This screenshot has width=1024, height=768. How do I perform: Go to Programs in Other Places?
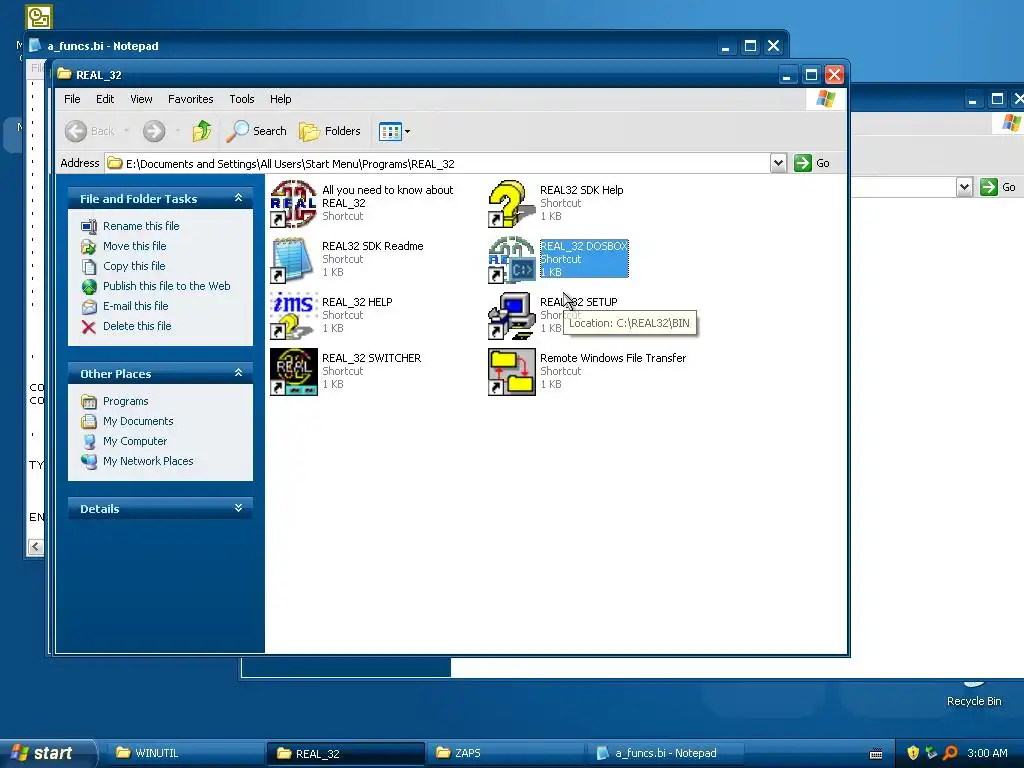click(125, 401)
